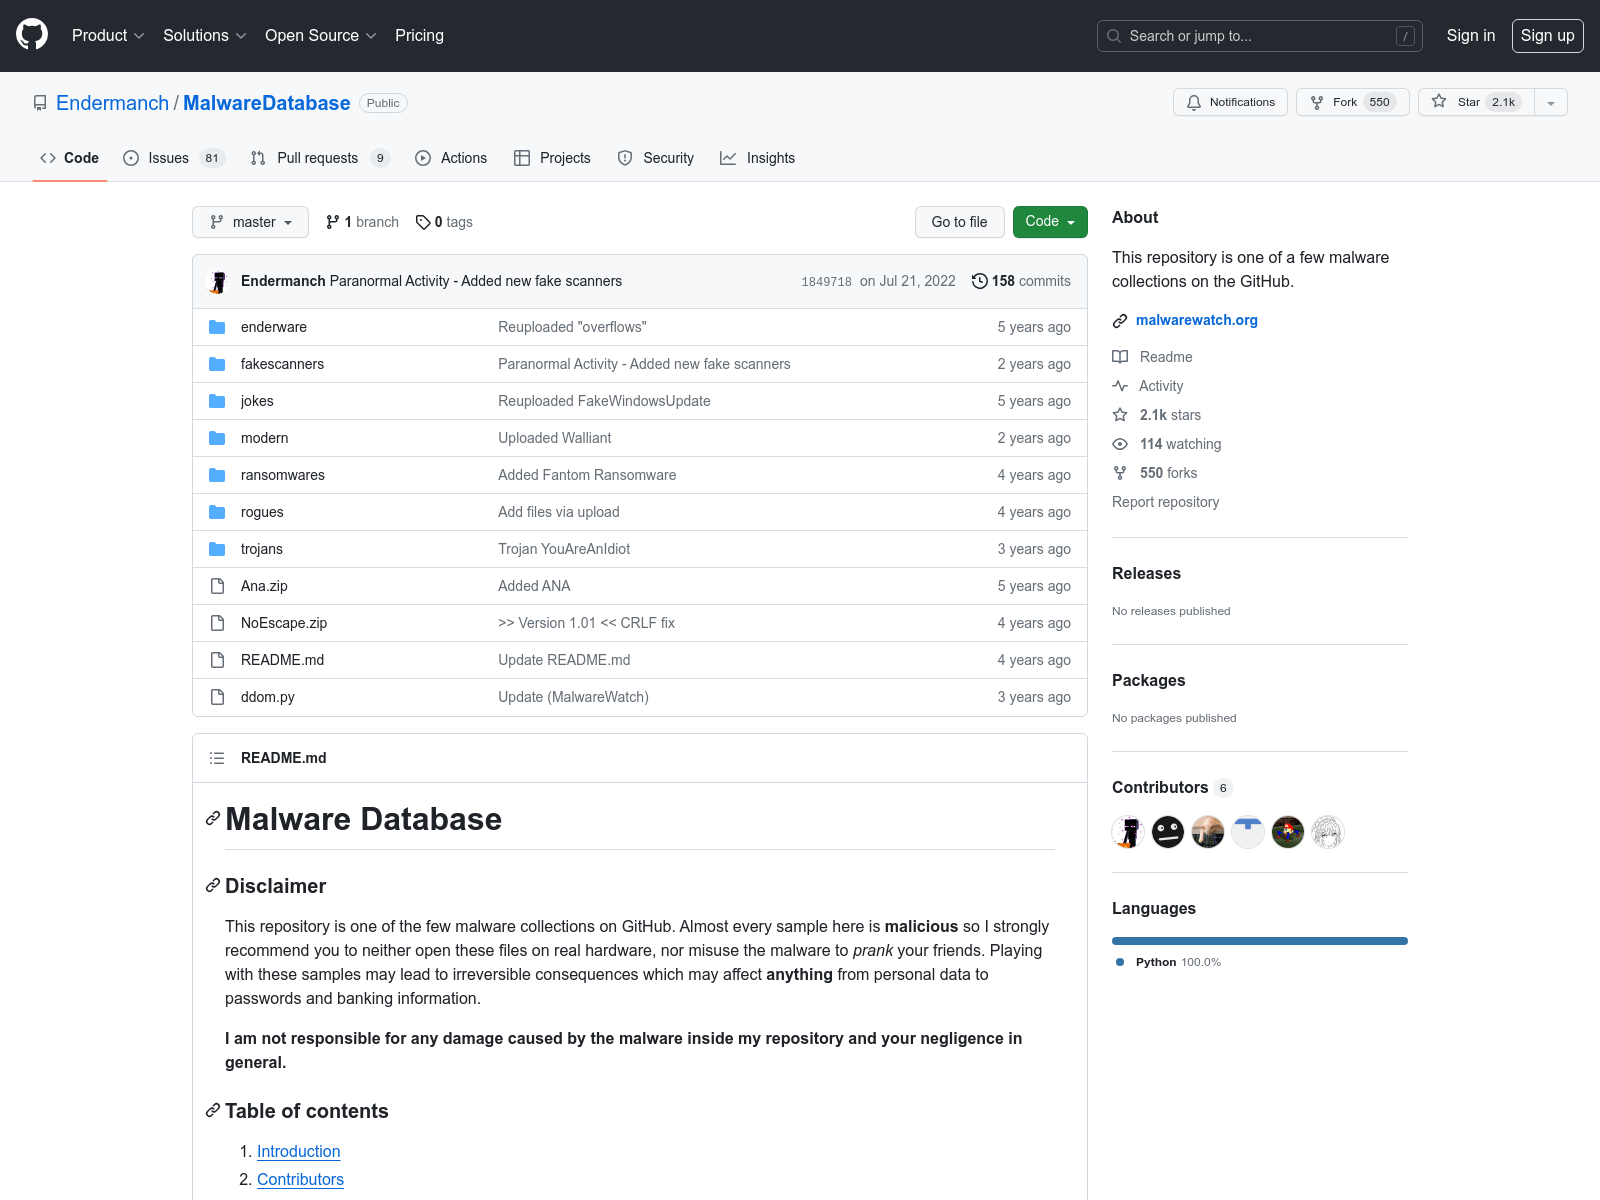The height and width of the screenshot is (1200, 1600).
Task: Open the trojans folder icon
Action: pyautogui.click(x=217, y=549)
